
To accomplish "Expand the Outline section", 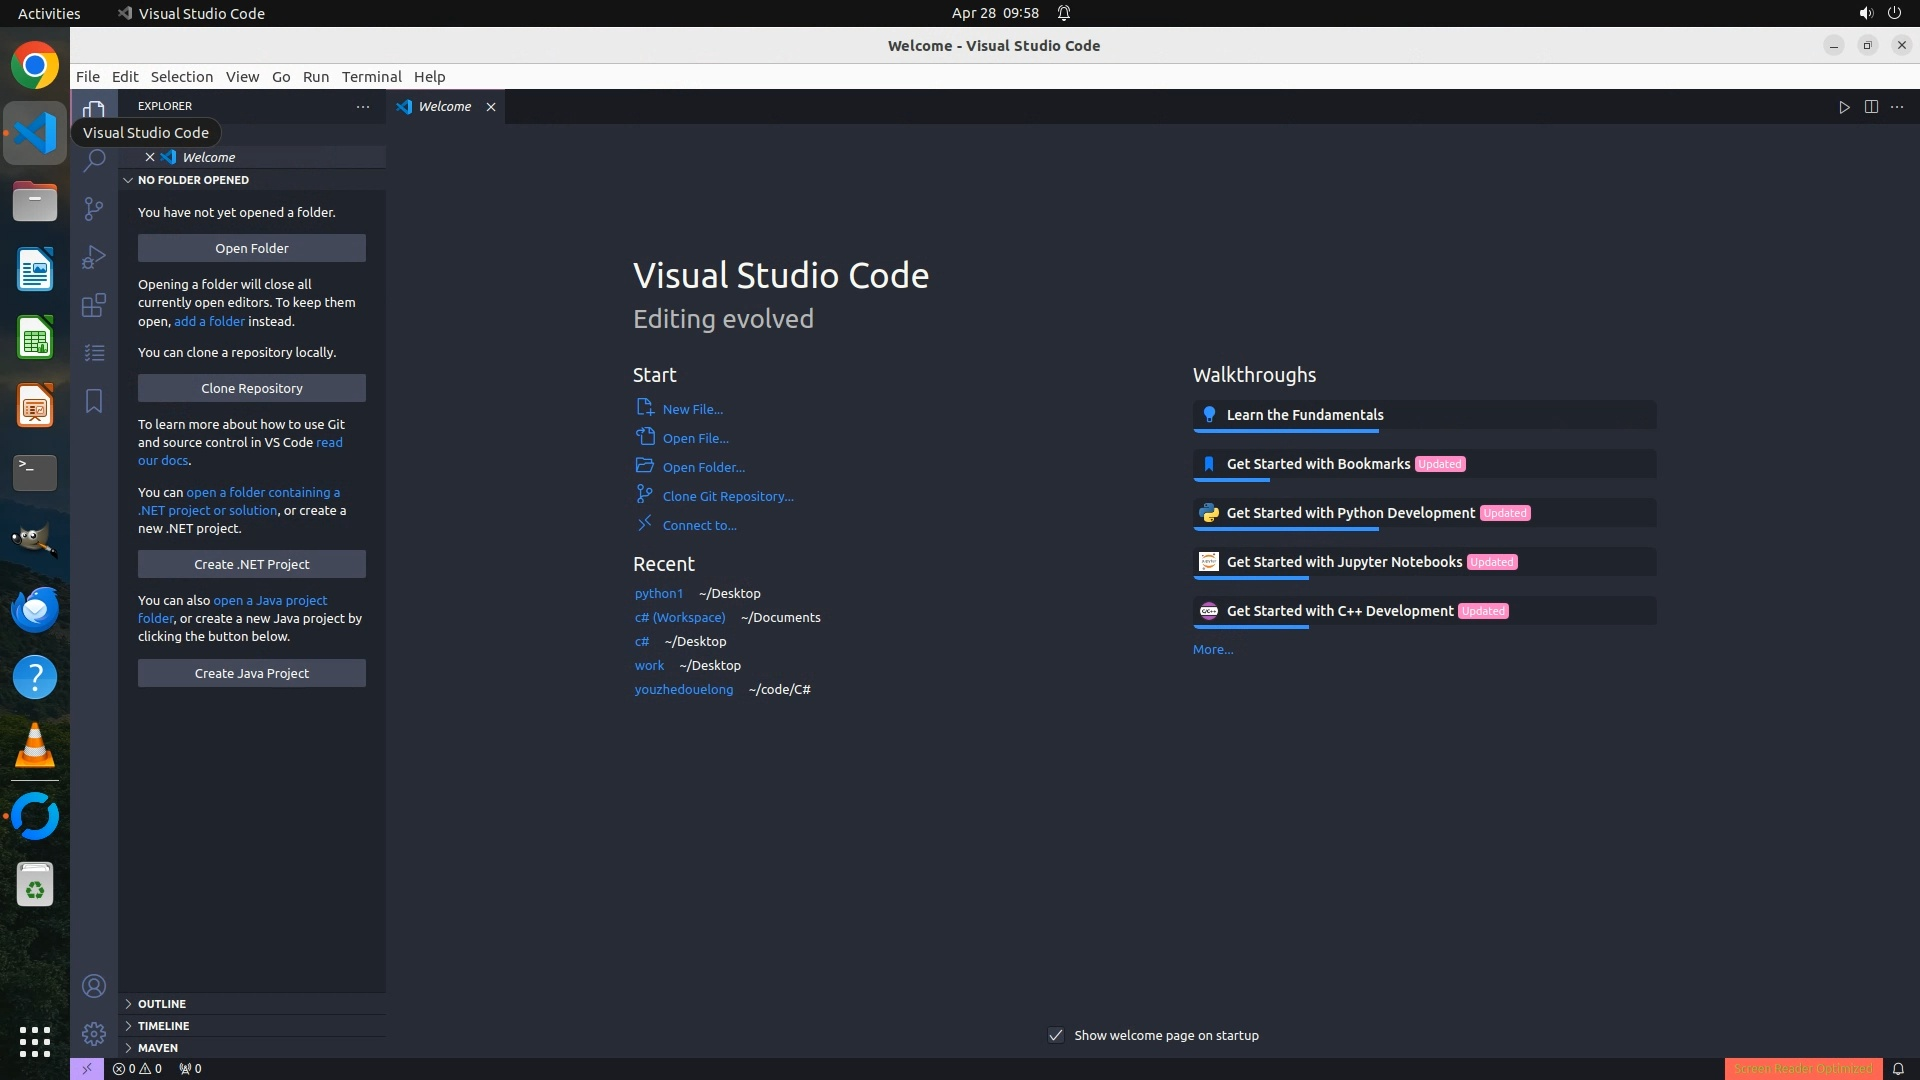I will 162,1003.
